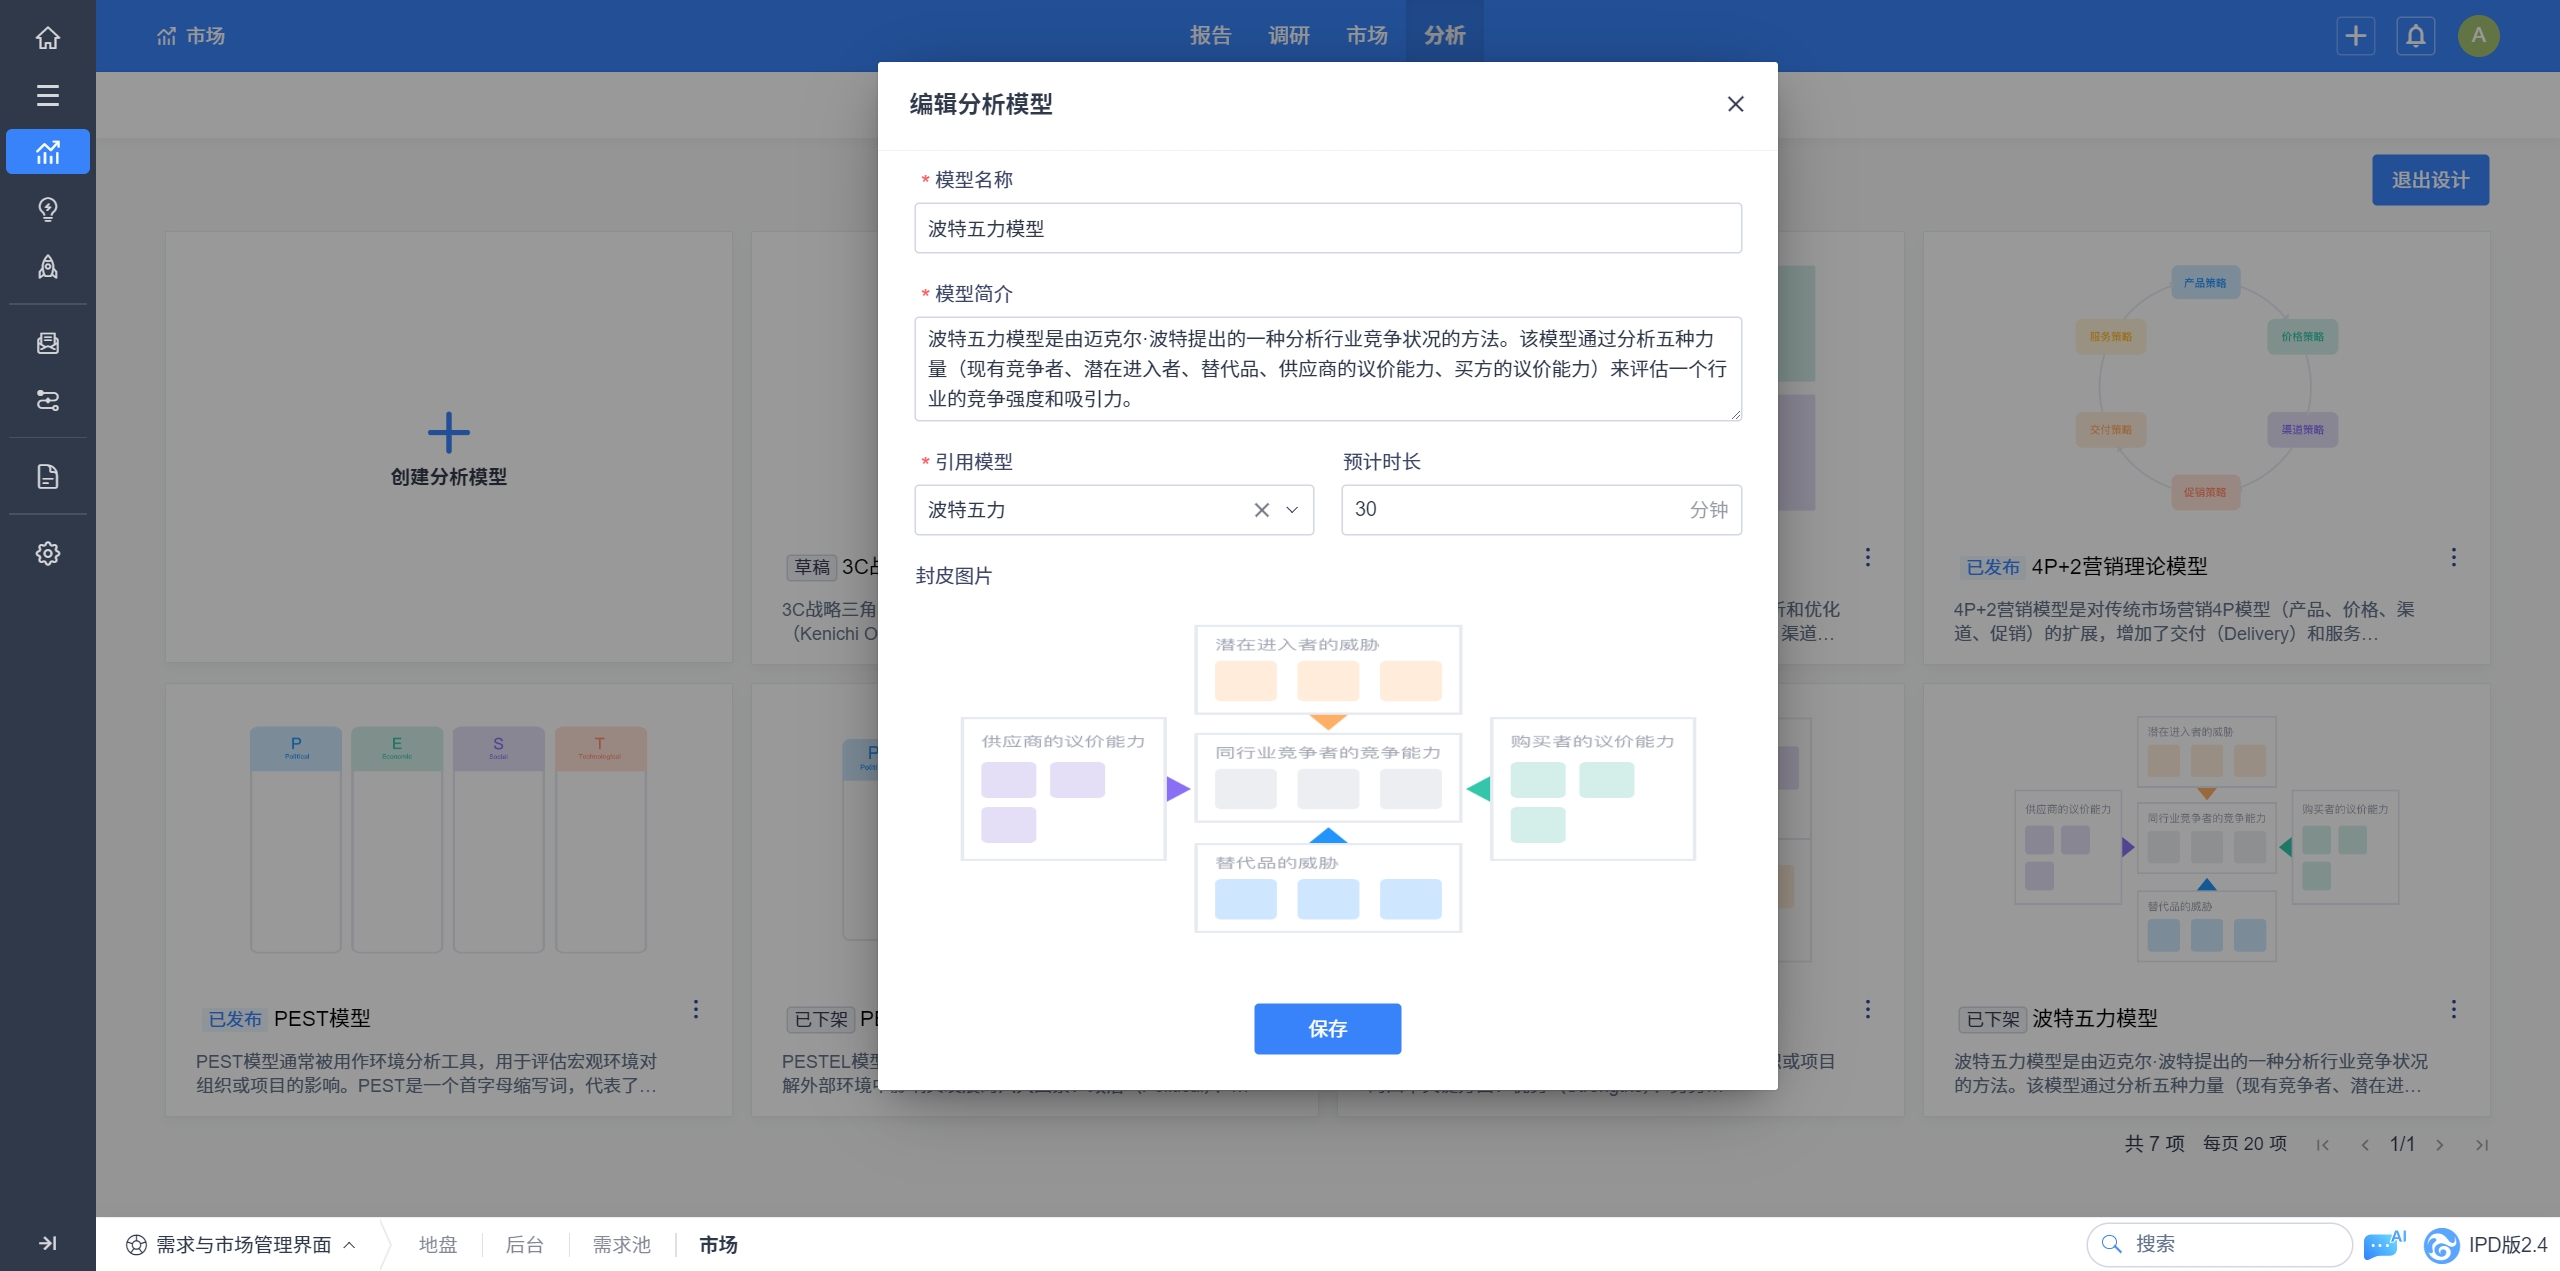This screenshot has width=2560, height=1271.
Task: Expand the sidebar with arrow icon
Action: point(47,1243)
